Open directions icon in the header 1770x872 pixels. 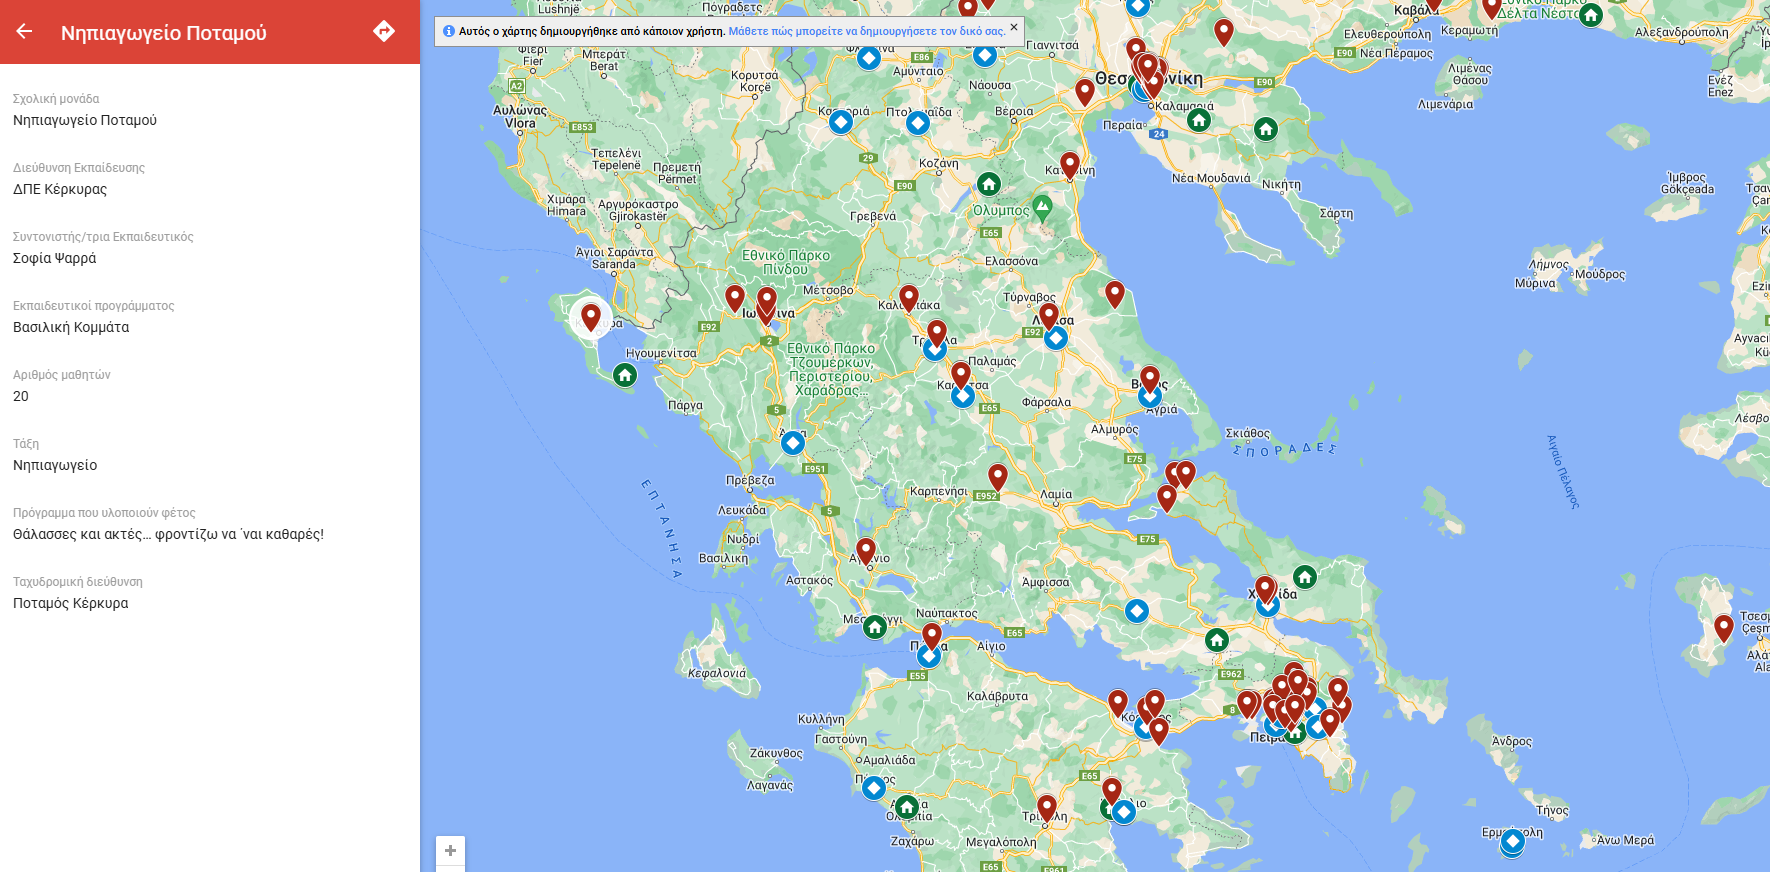pyautogui.click(x=384, y=31)
